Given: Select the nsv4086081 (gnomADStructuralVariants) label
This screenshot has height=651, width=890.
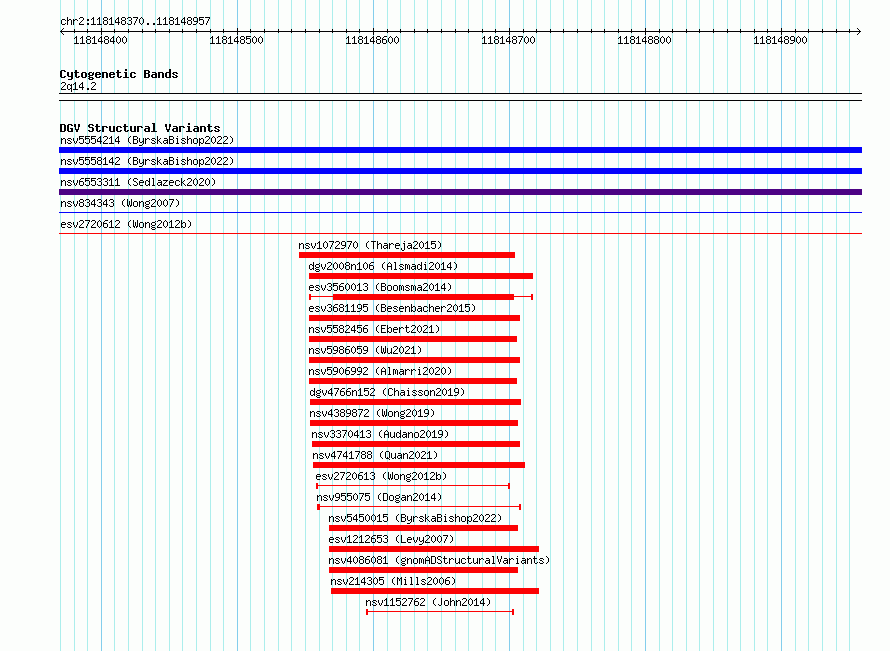Looking at the screenshot, I should tap(439, 560).
